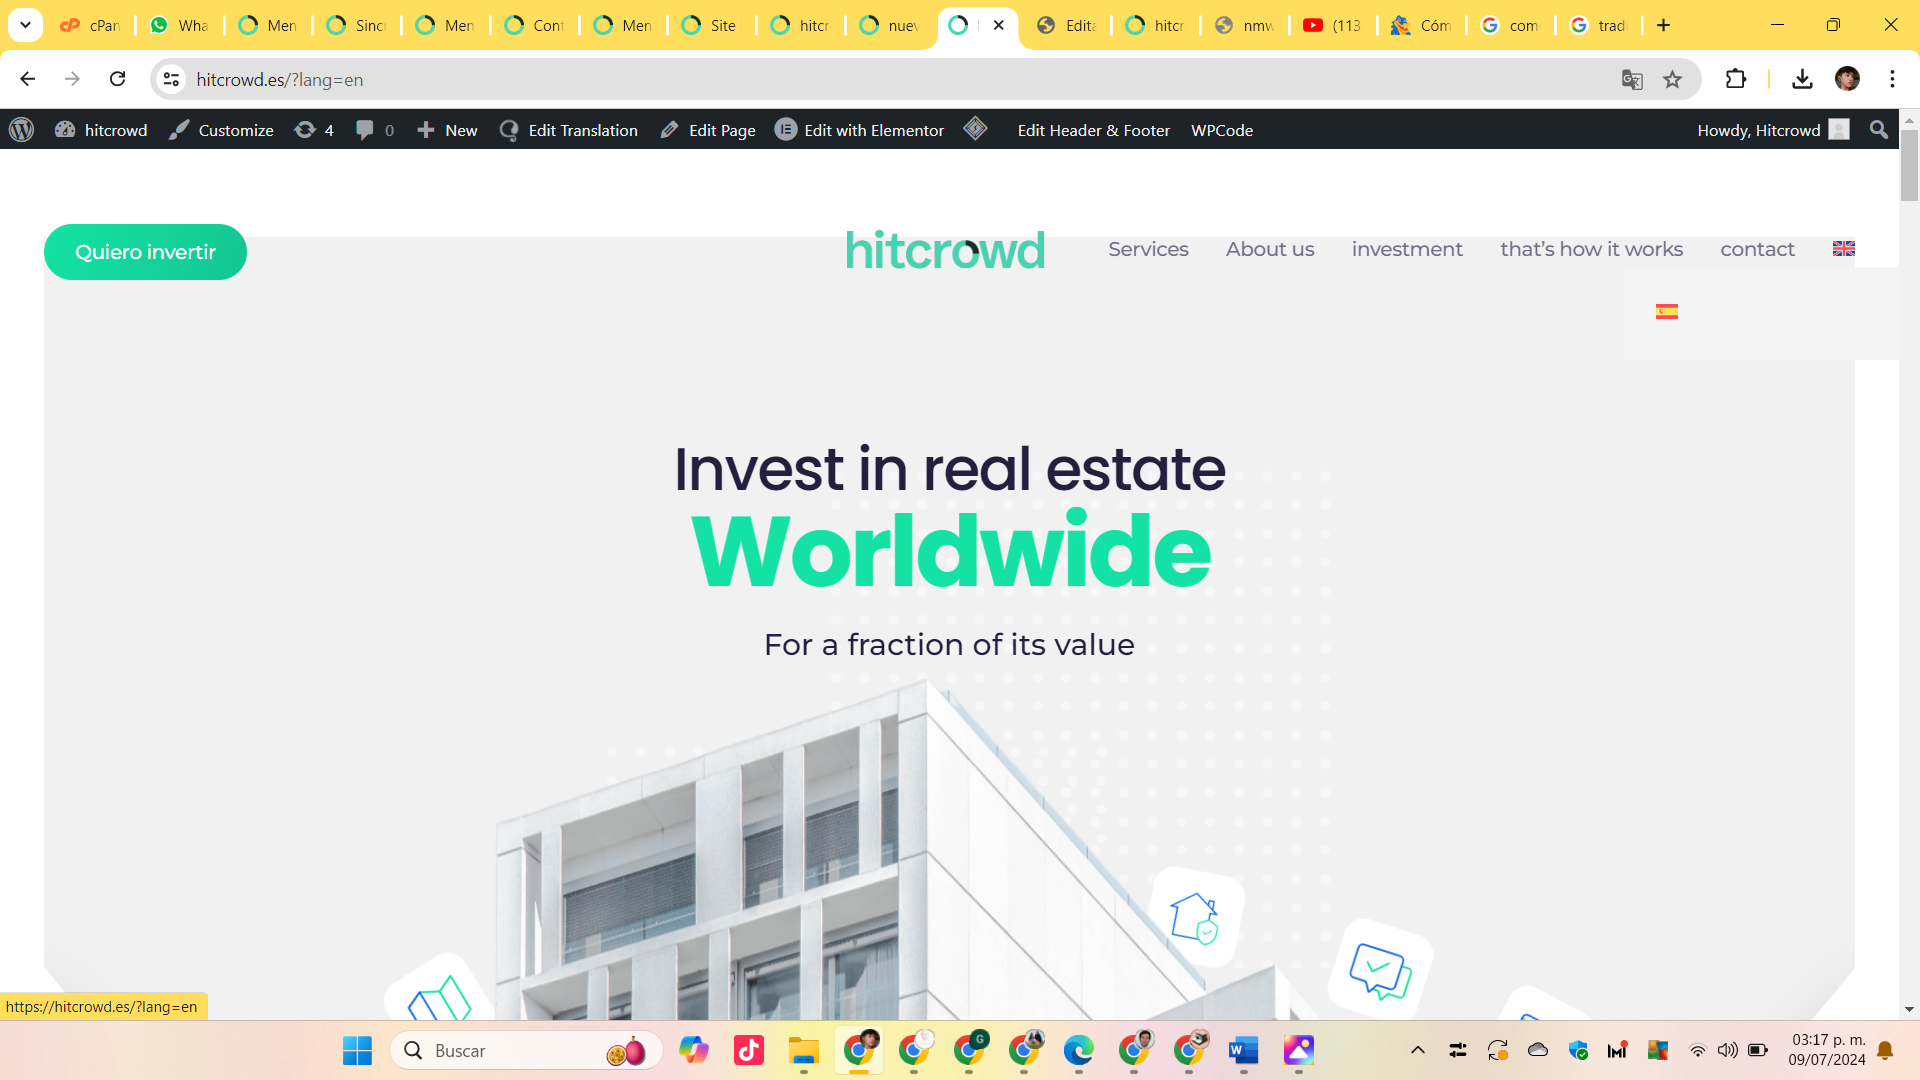Select the UK flag language icon

pyautogui.click(x=1843, y=249)
